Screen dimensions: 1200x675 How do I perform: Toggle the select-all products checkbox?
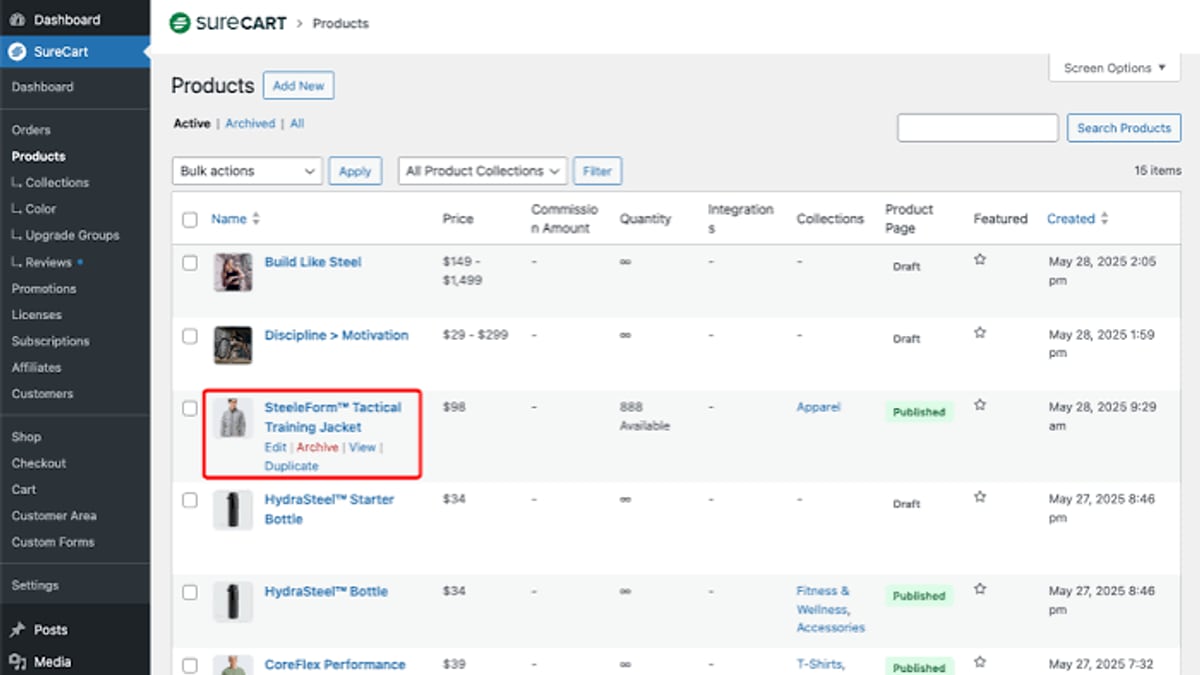click(190, 219)
